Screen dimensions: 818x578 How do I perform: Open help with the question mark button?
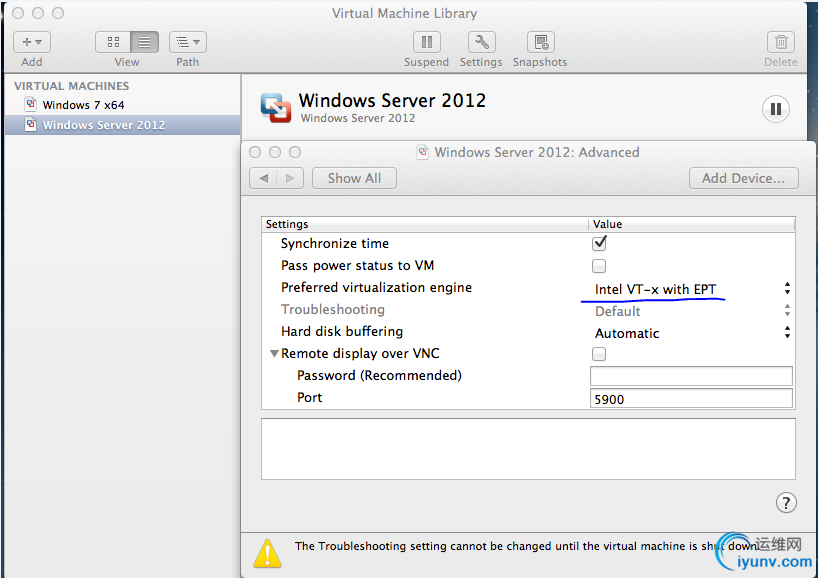786,503
